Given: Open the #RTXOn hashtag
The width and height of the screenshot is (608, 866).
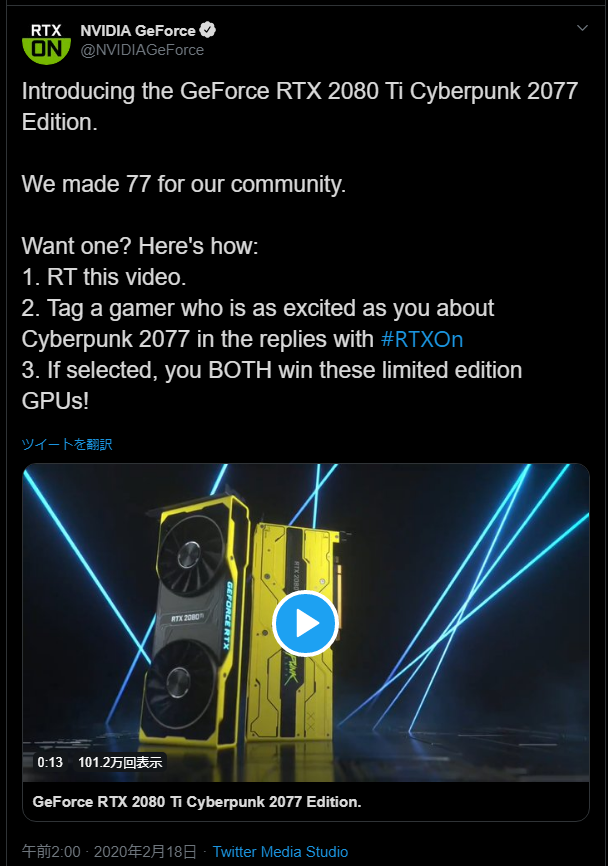Looking at the screenshot, I should tap(422, 339).
